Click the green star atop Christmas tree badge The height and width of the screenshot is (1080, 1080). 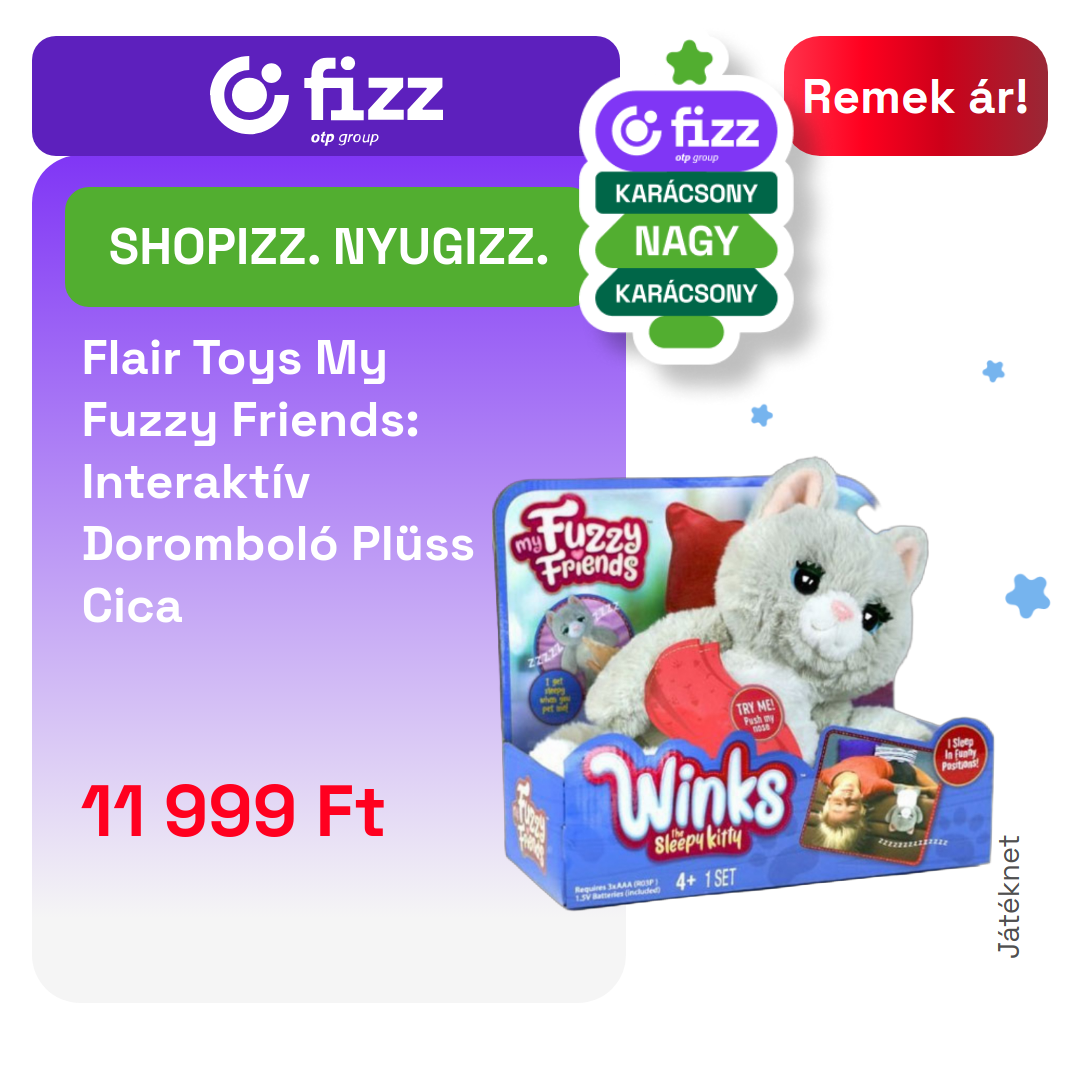pyautogui.click(x=689, y=62)
